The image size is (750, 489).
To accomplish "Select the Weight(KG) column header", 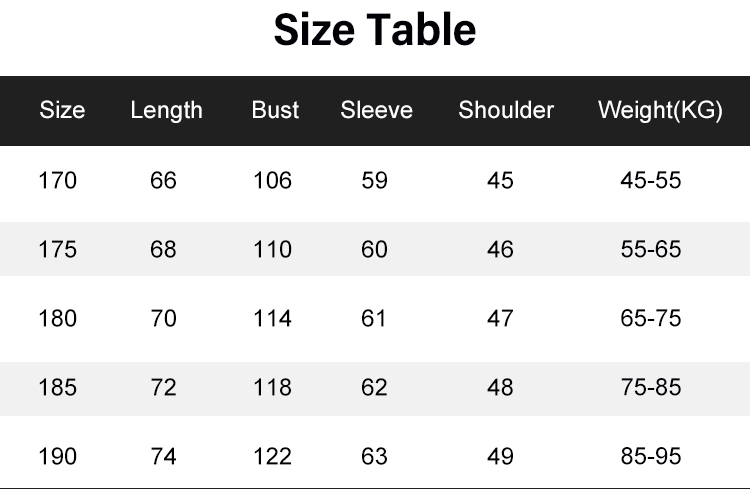I will pos(660,111).
